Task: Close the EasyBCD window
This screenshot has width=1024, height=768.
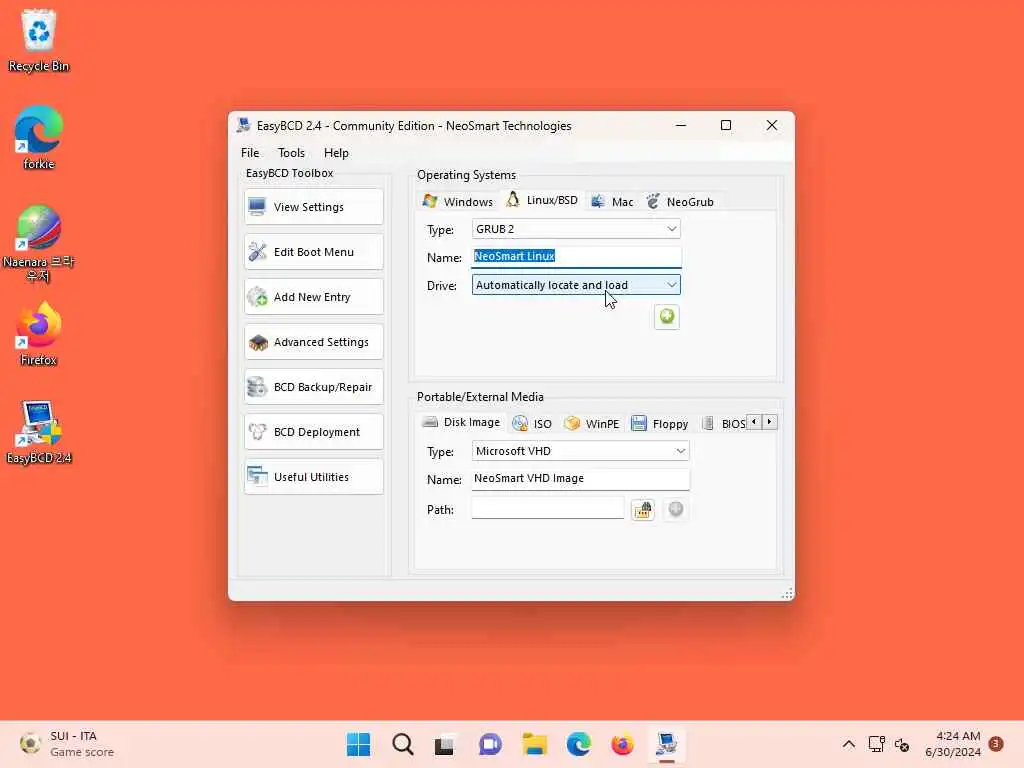Action: coord(771,125)
